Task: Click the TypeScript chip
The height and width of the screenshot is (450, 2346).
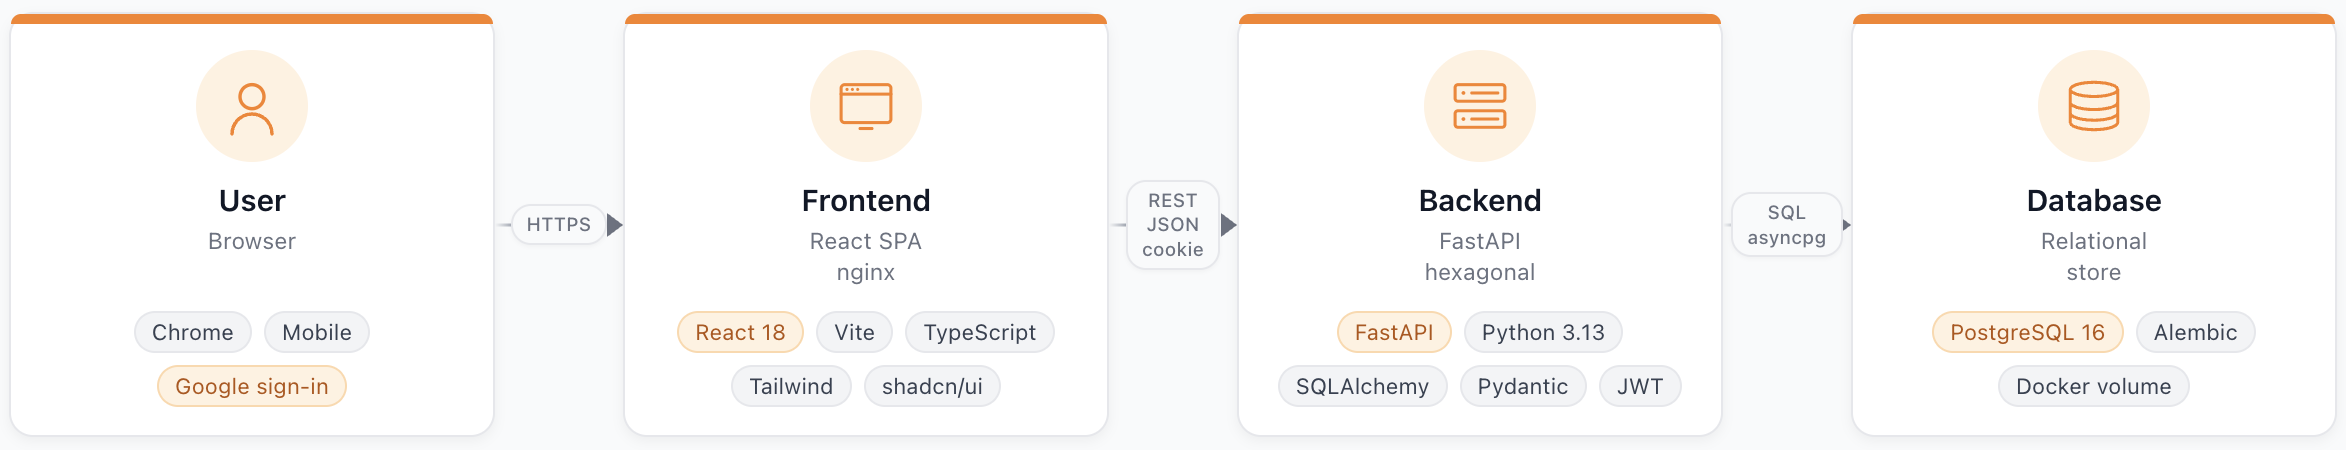Action: point(980,333)
